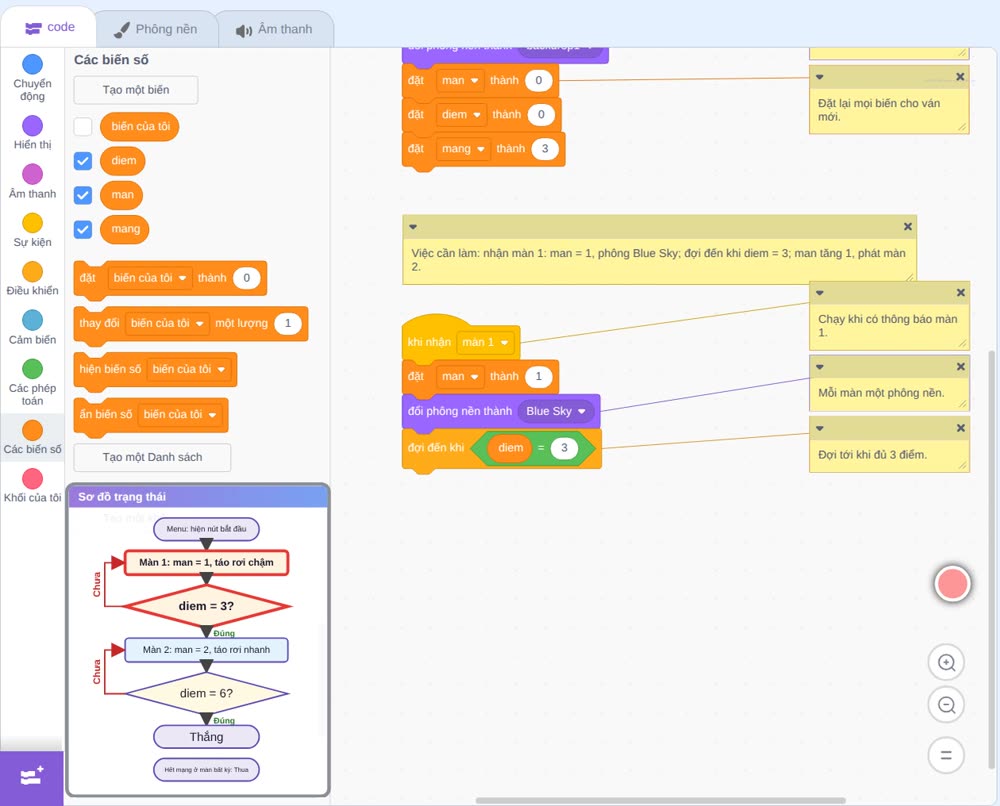Select the Các phép toán category

tap(32, 383)
